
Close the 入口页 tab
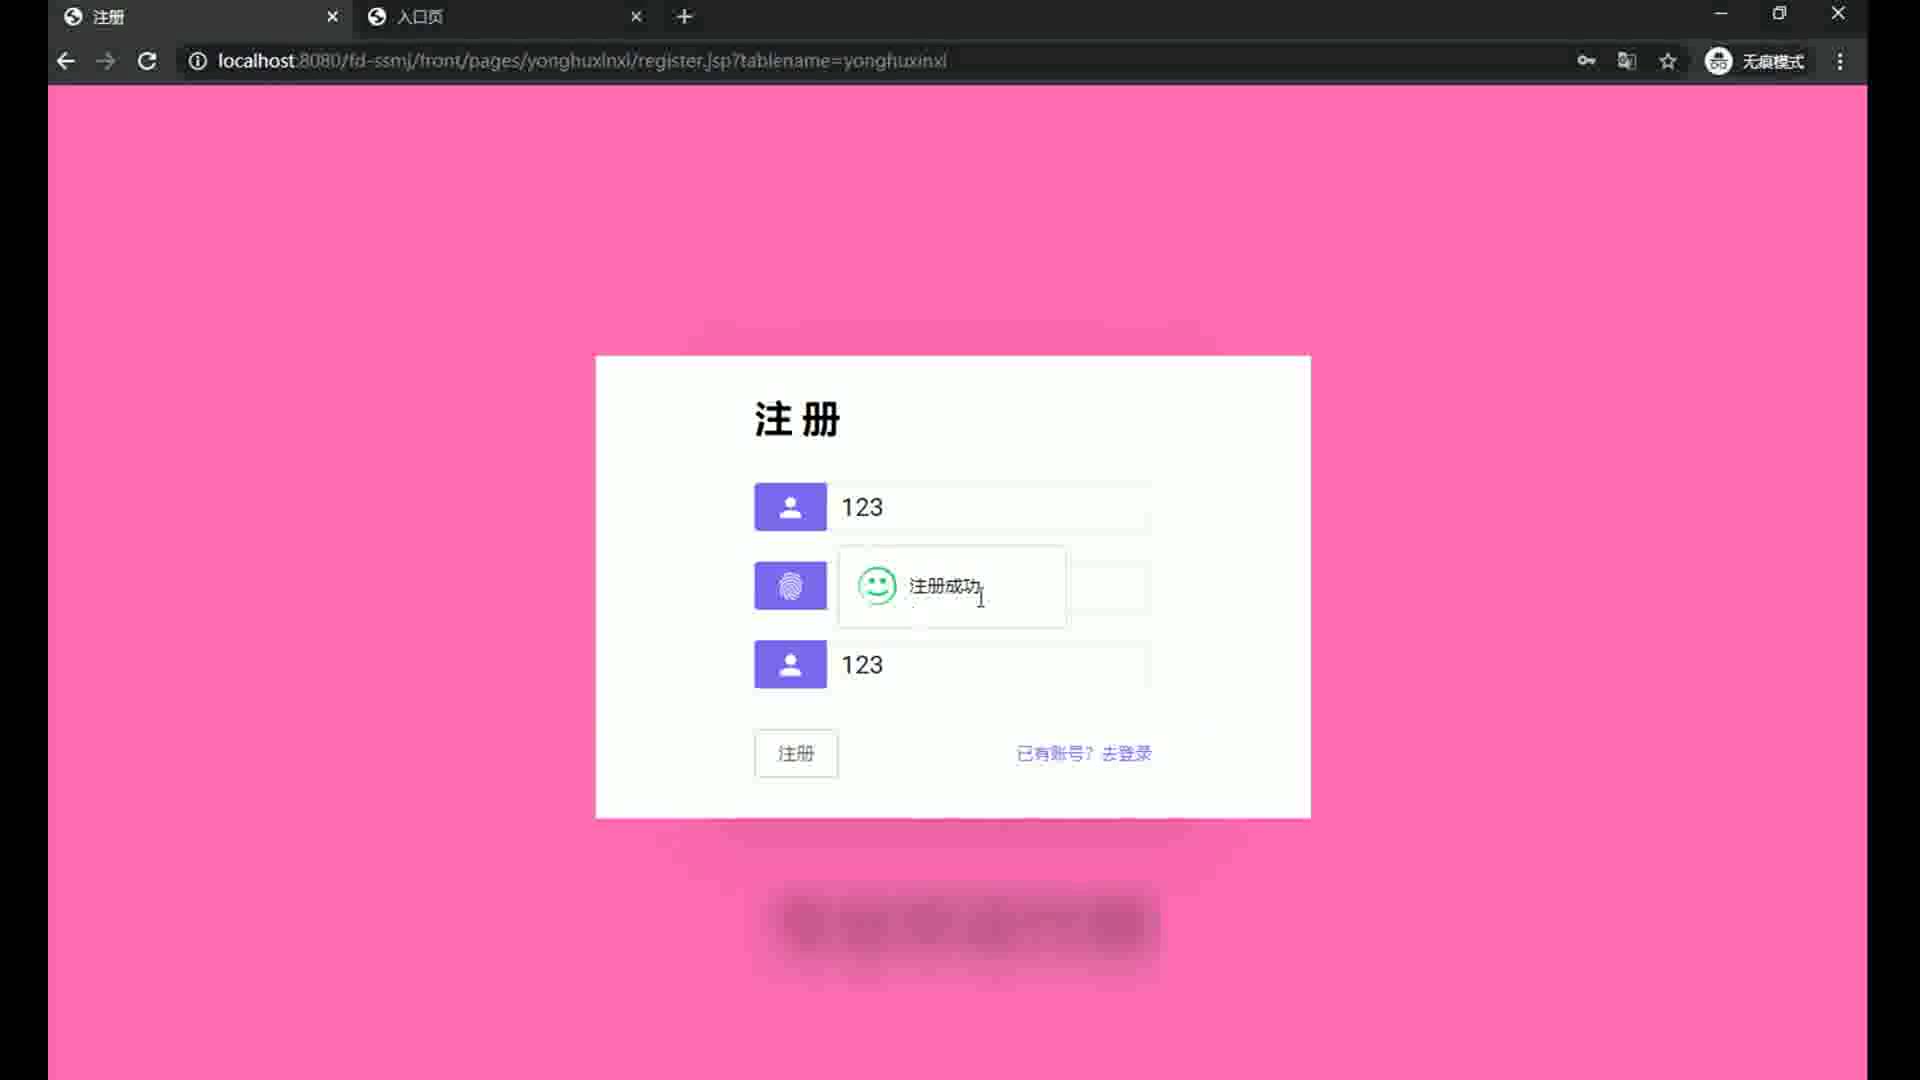tap(636, 17)
